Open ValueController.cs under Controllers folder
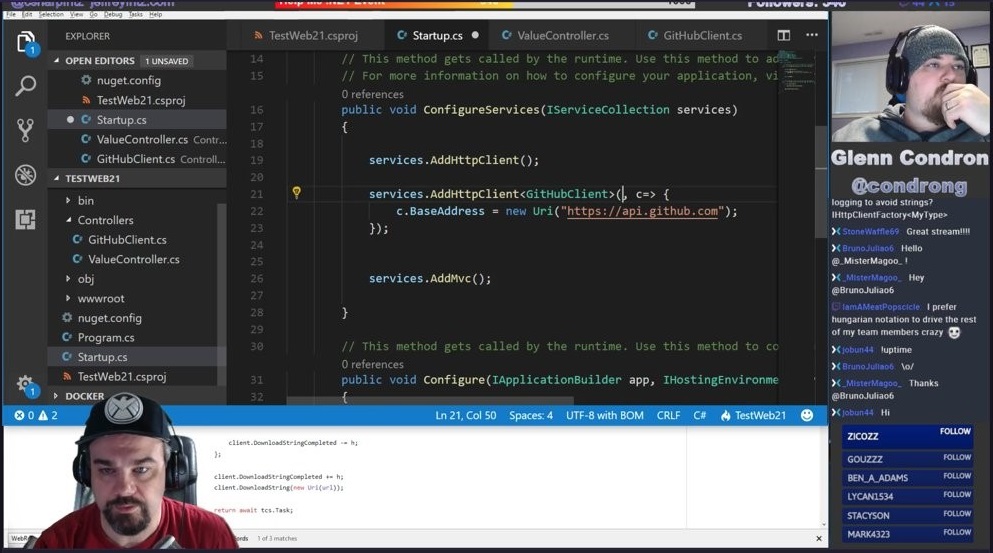Screen dimensions: 993x553 (133, 259)
